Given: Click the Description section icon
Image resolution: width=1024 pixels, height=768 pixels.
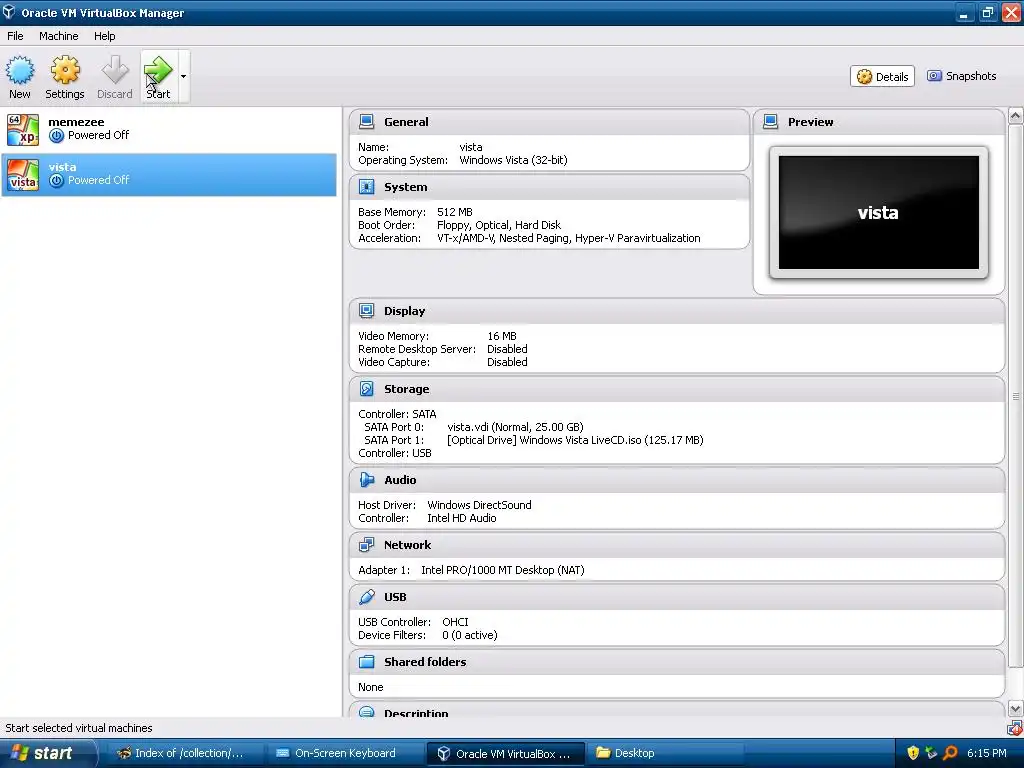Looking at the screenshot, I should 367,712.
